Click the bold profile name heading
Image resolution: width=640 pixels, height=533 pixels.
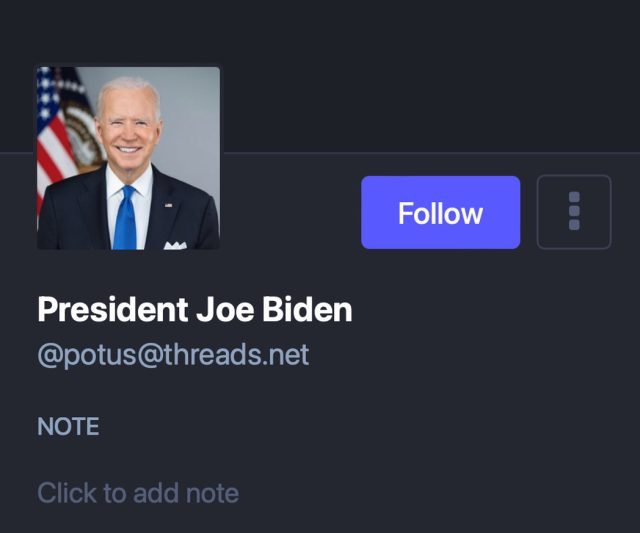click(195, 309)
